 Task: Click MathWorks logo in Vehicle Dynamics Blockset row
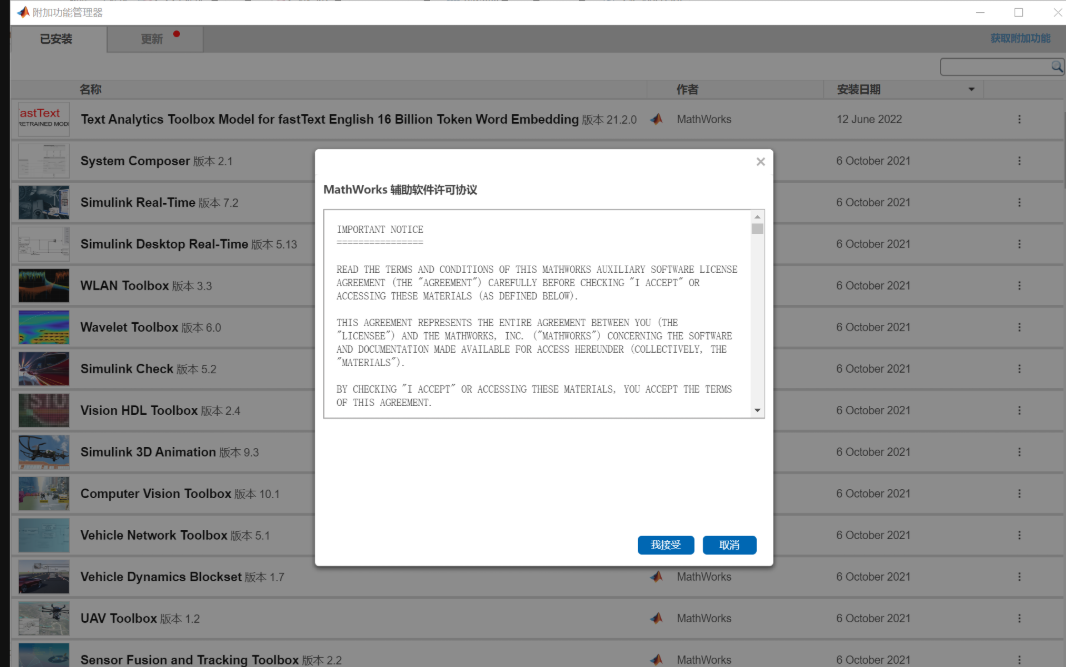tap(656, 577)
